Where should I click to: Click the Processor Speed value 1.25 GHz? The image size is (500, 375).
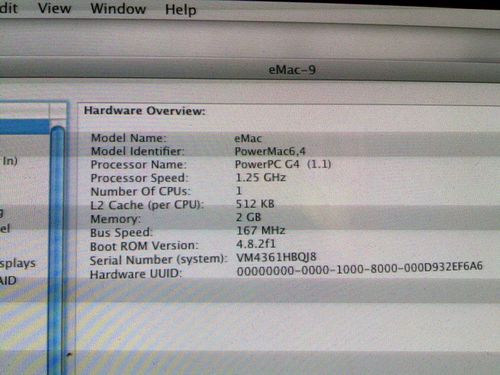click(261, 177)
